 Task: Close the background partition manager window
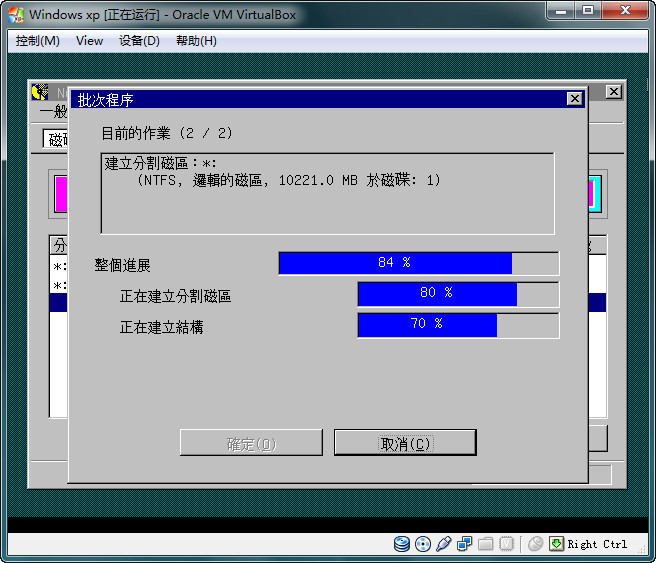coord(614,92)
